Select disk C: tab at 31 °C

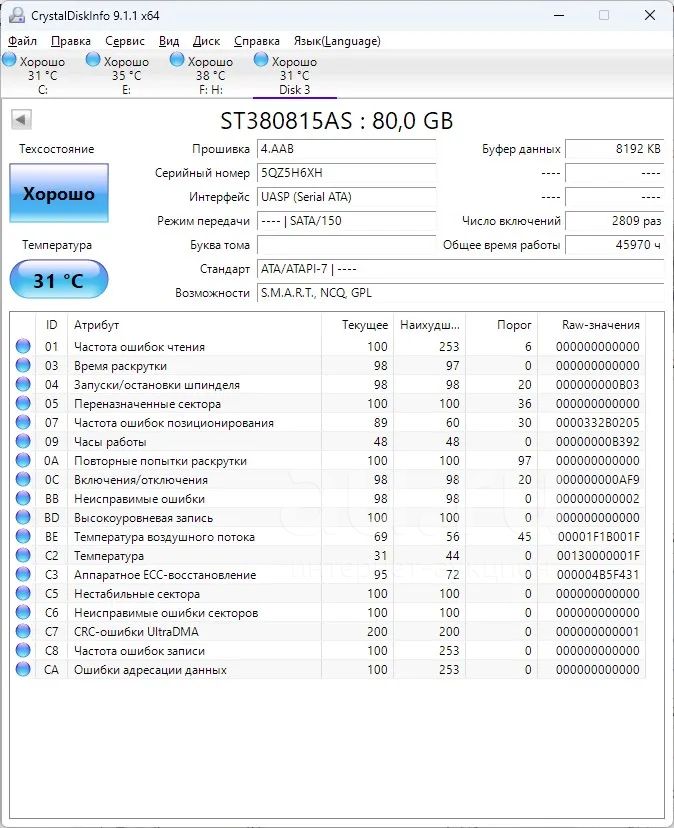[42, 74]
